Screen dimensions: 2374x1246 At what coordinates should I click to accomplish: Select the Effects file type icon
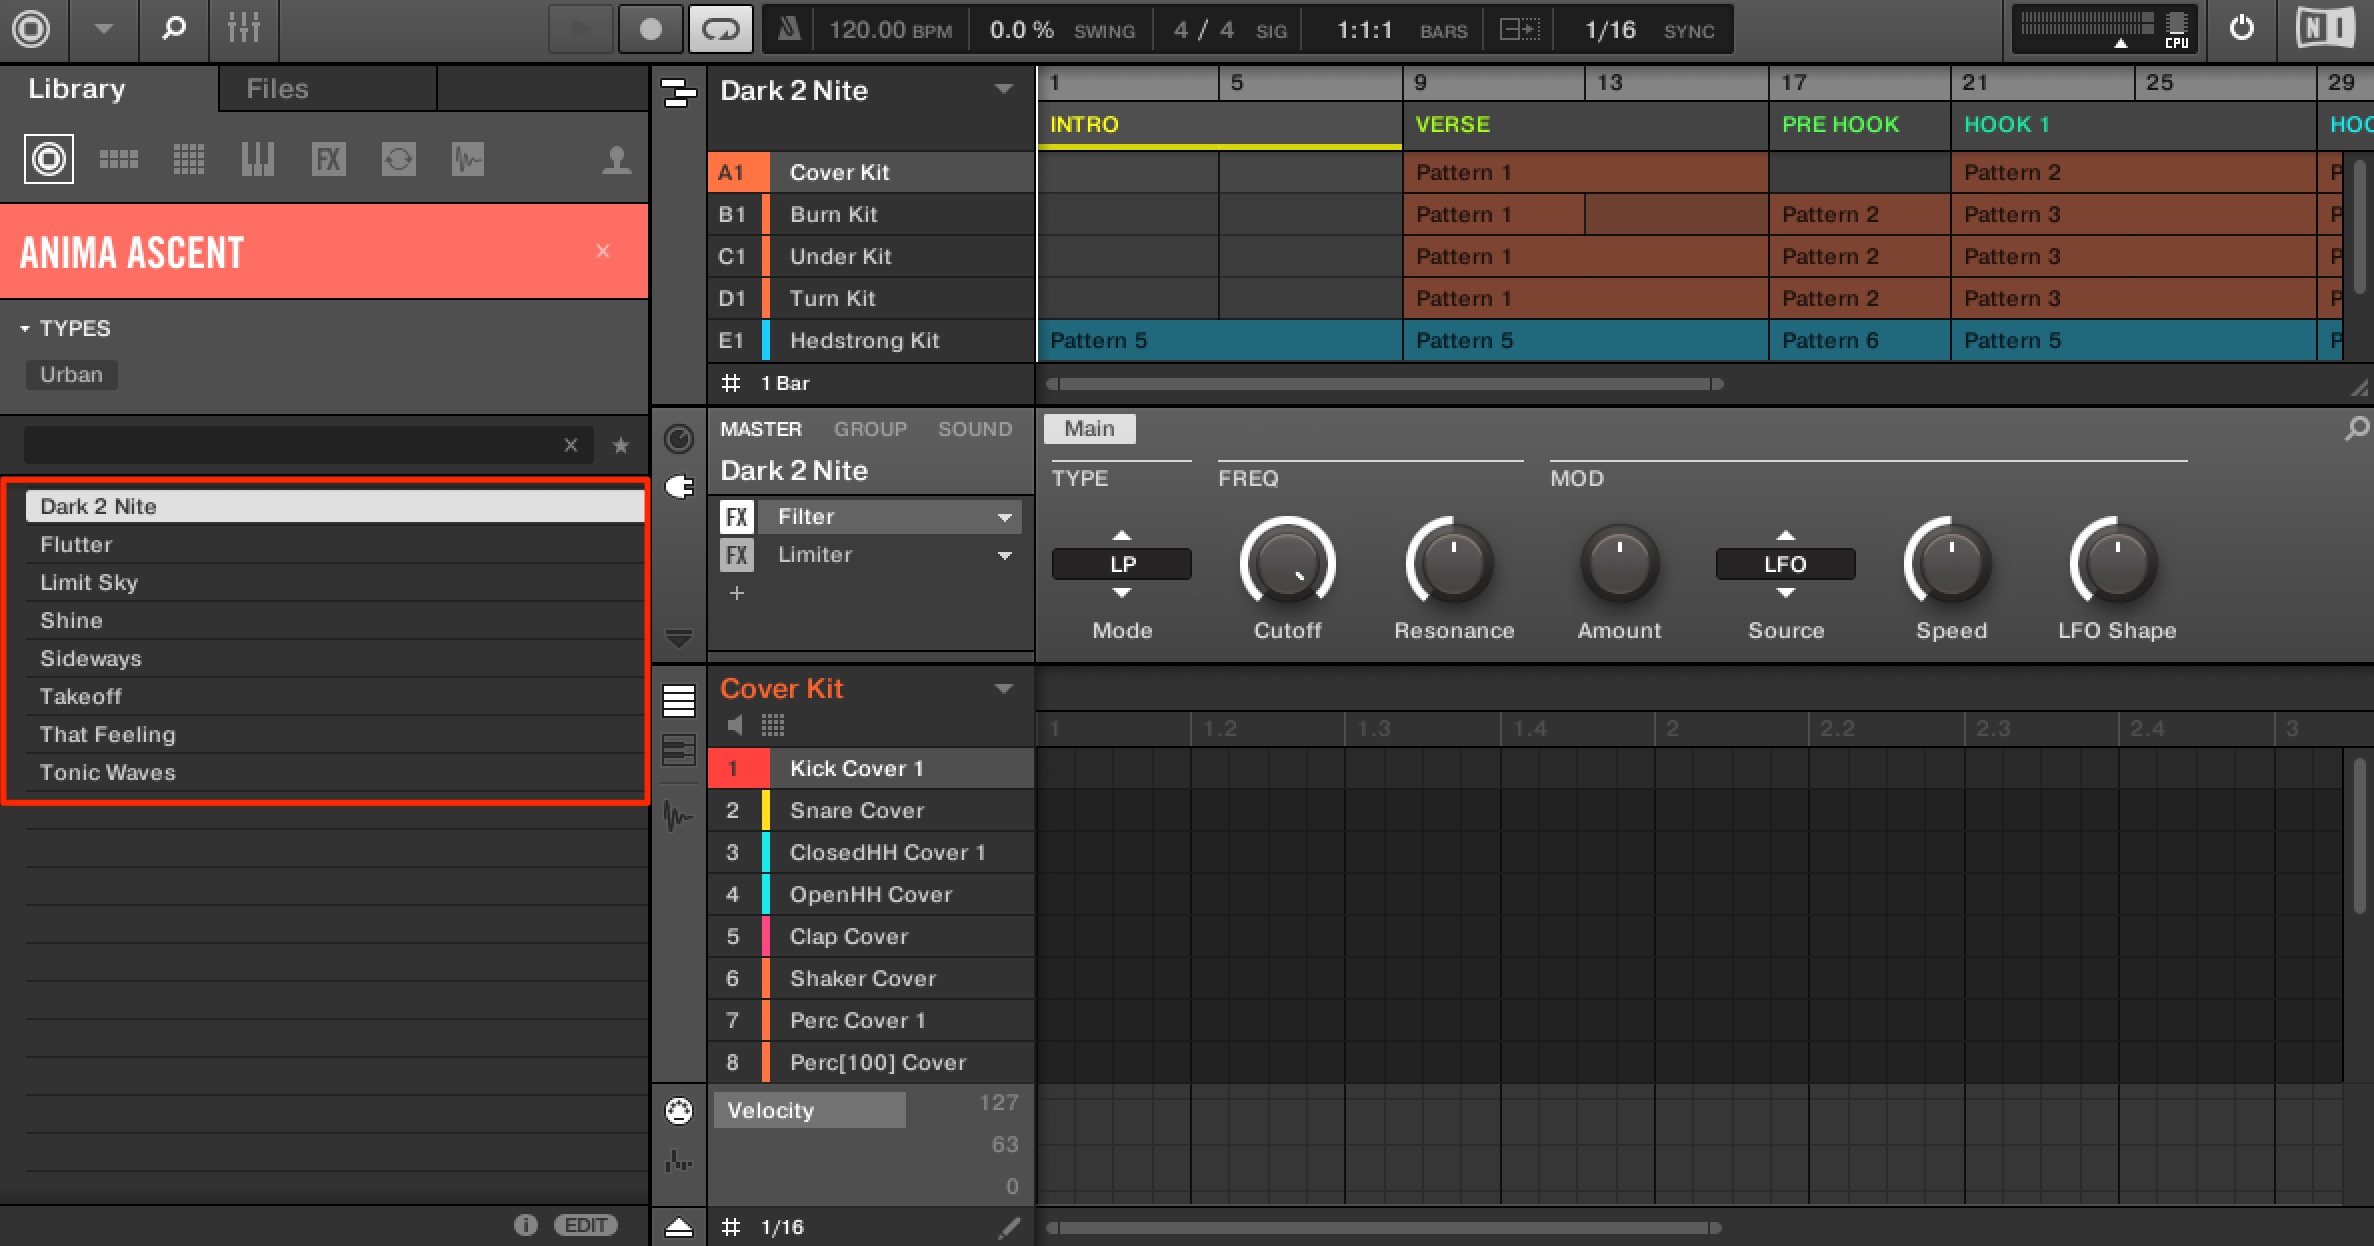(x=329, y=159)
